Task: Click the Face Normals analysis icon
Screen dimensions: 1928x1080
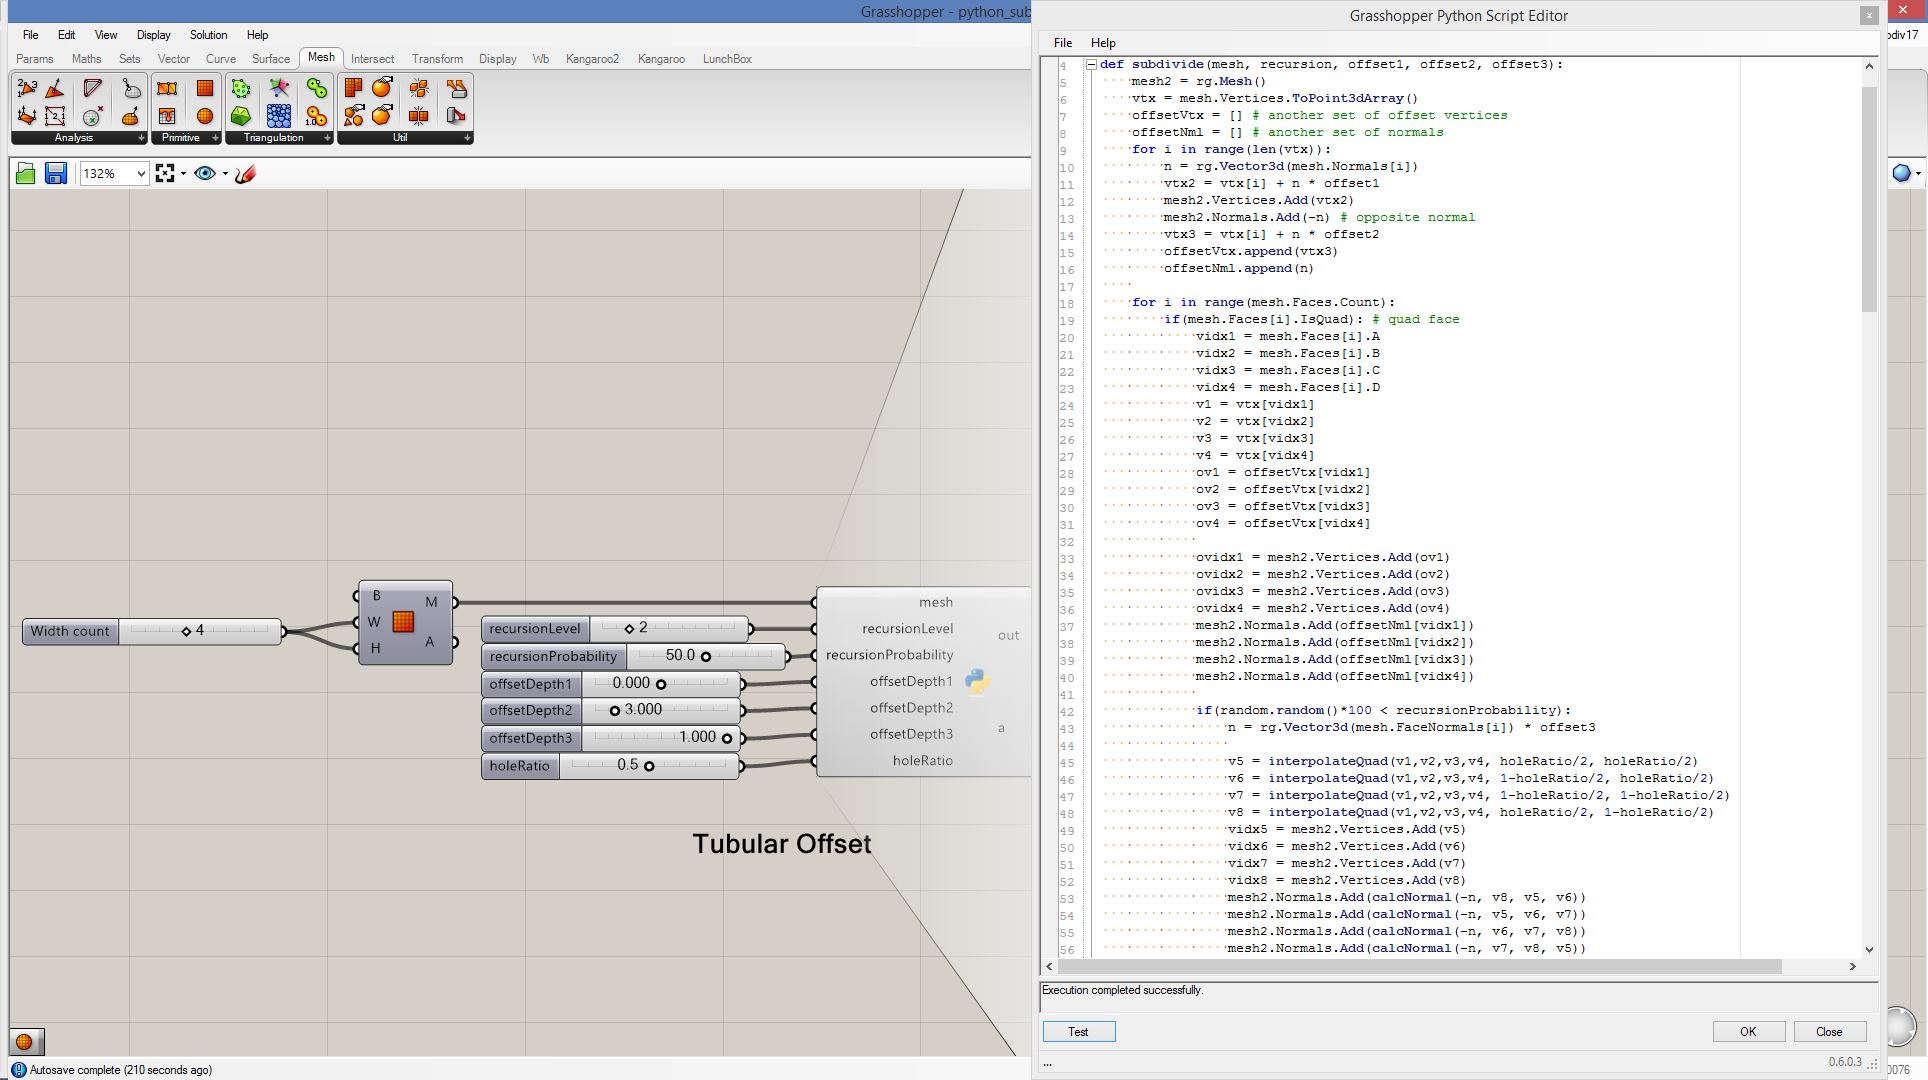Action: pyautogui.click(x=55, y=89)
